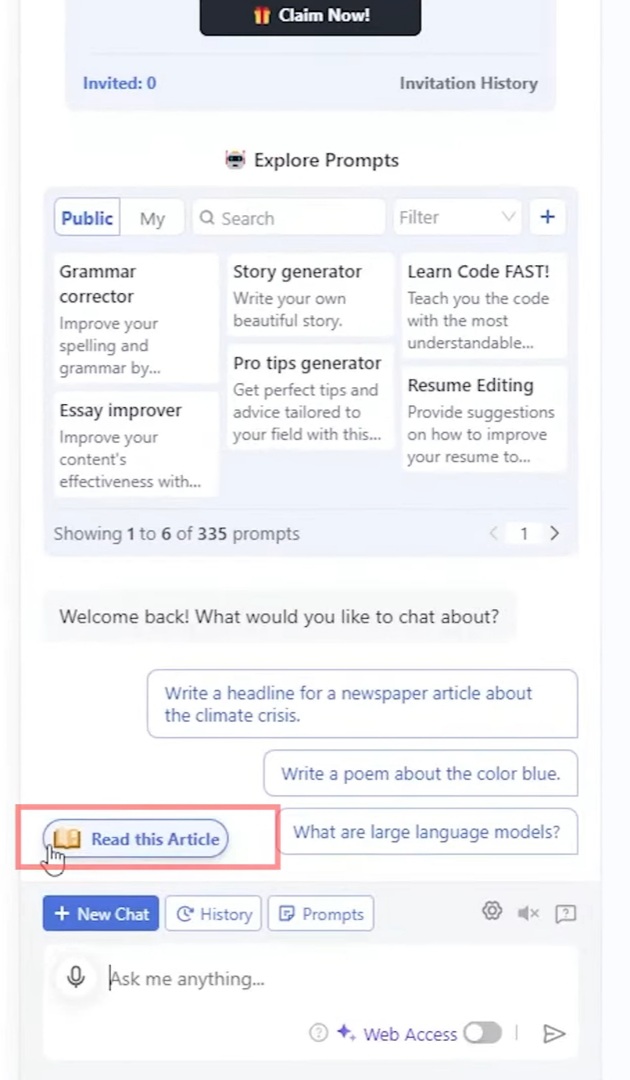Image resolution: width=630 pixels, height=1080 pixels.
Task: Open the settings gear icon
Action: [x=492, y=911]
